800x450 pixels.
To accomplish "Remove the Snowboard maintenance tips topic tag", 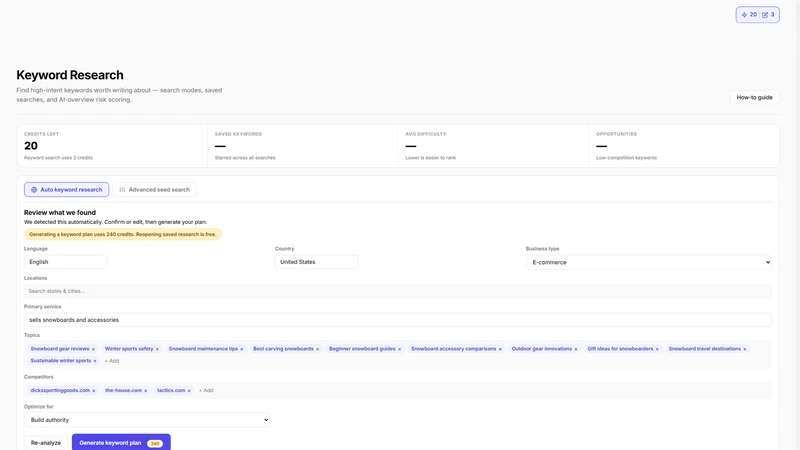I will pyautogui.click(x=242, y=349).
